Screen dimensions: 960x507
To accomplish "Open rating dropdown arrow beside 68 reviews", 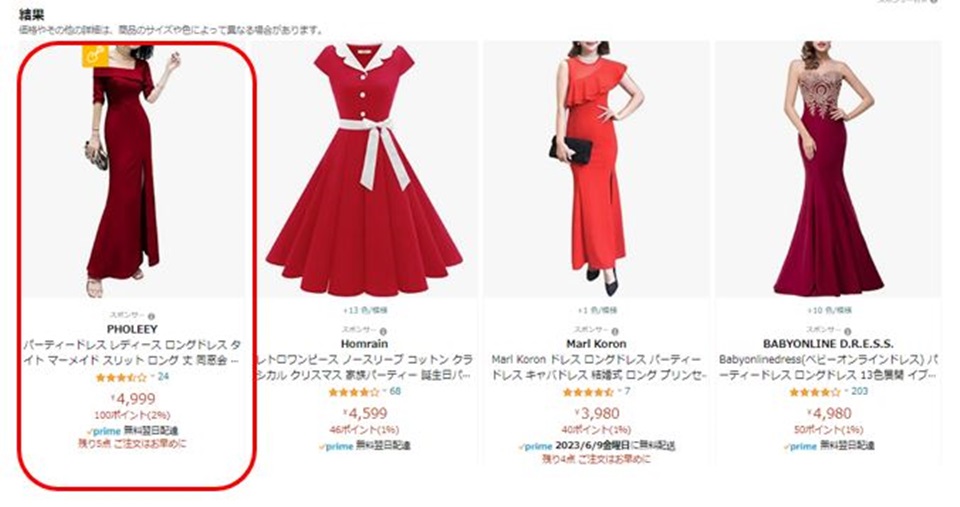I will point(384,391).
